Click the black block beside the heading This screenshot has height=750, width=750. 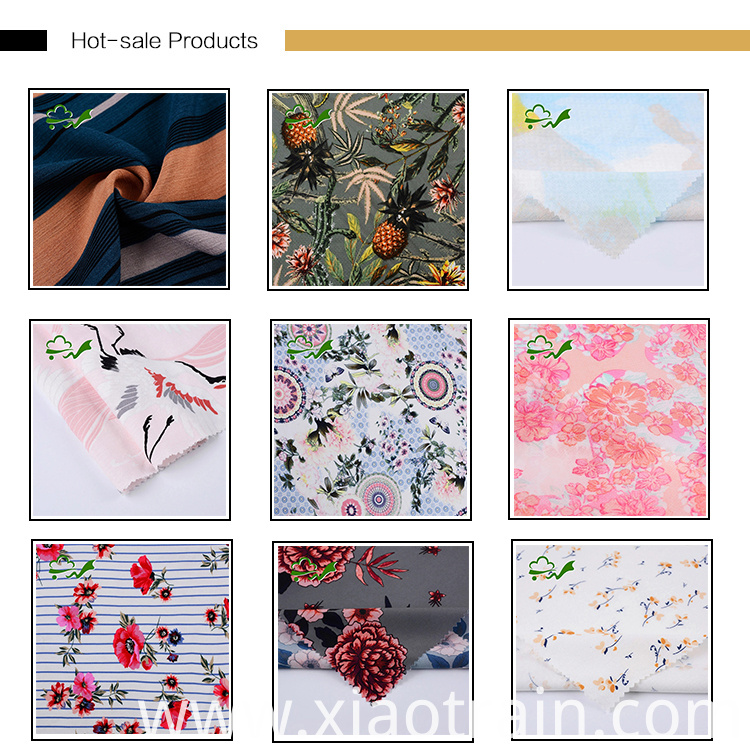click(23, 40)
